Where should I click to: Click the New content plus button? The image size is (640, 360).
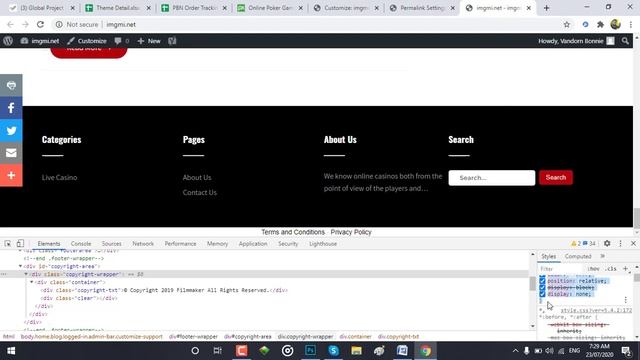[x=149, y=41]
